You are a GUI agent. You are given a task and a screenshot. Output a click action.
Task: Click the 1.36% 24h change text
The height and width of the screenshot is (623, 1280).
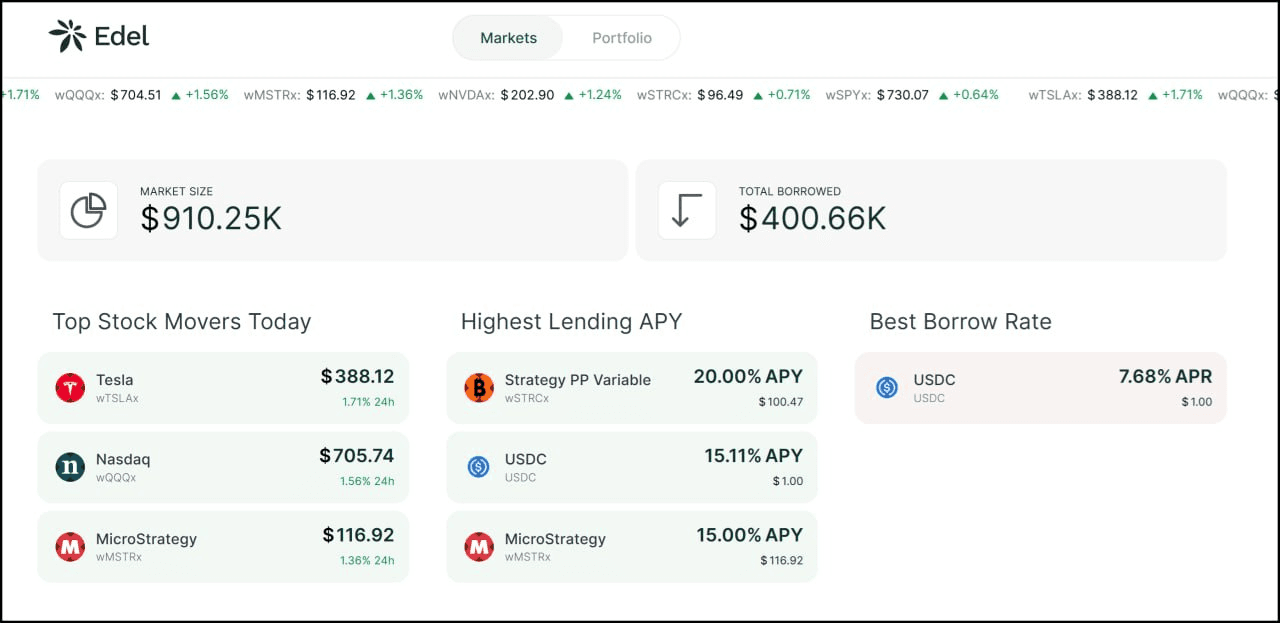[x=367, y=561]
